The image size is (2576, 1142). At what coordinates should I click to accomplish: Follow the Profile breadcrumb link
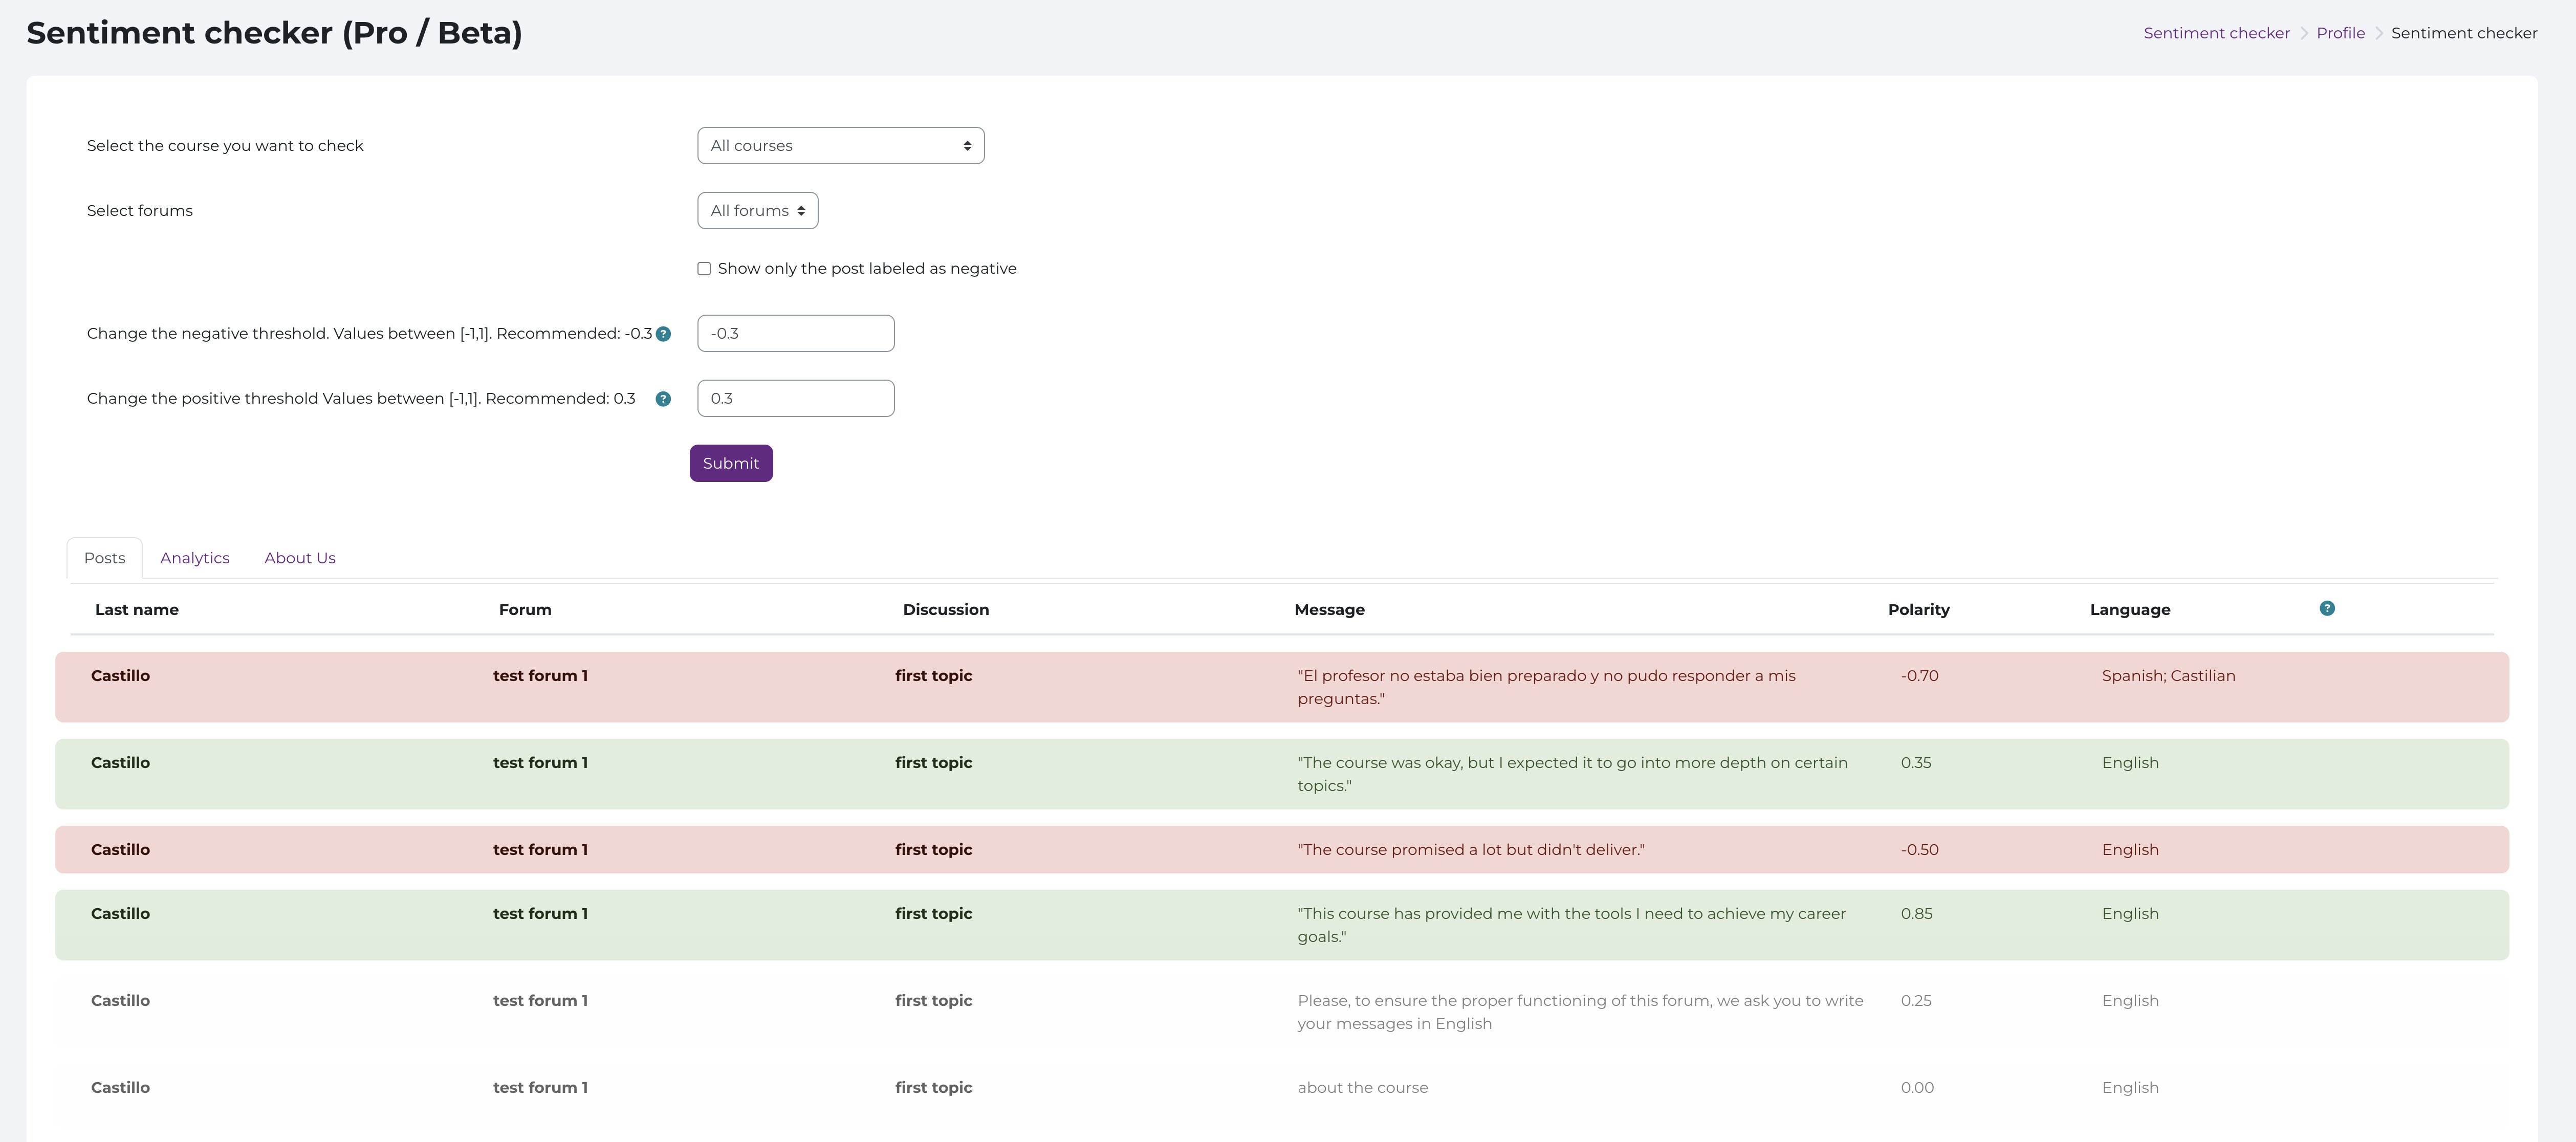point(2340,33)
